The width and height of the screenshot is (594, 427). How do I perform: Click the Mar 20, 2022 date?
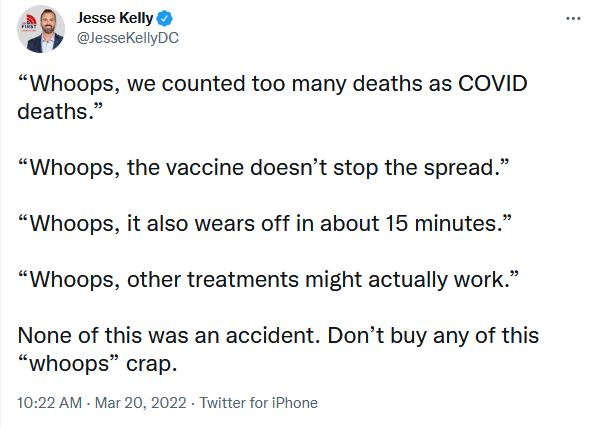point(140,403)
